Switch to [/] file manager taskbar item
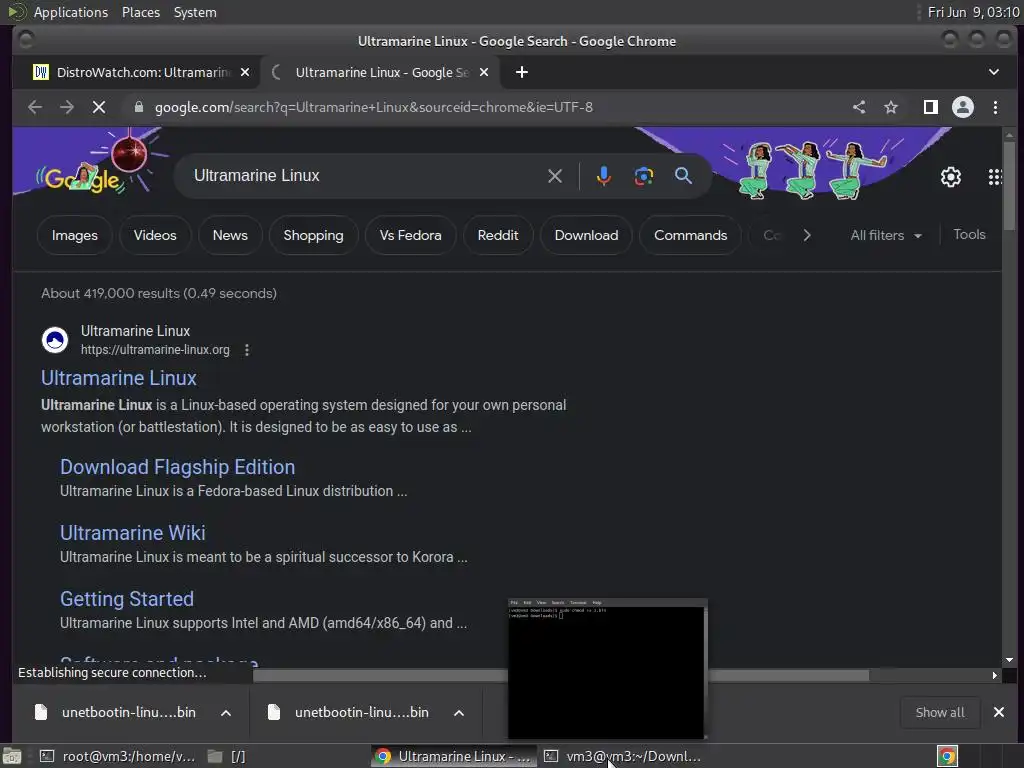Screen dimensions: 1024x768 click(x=227, y=756)
